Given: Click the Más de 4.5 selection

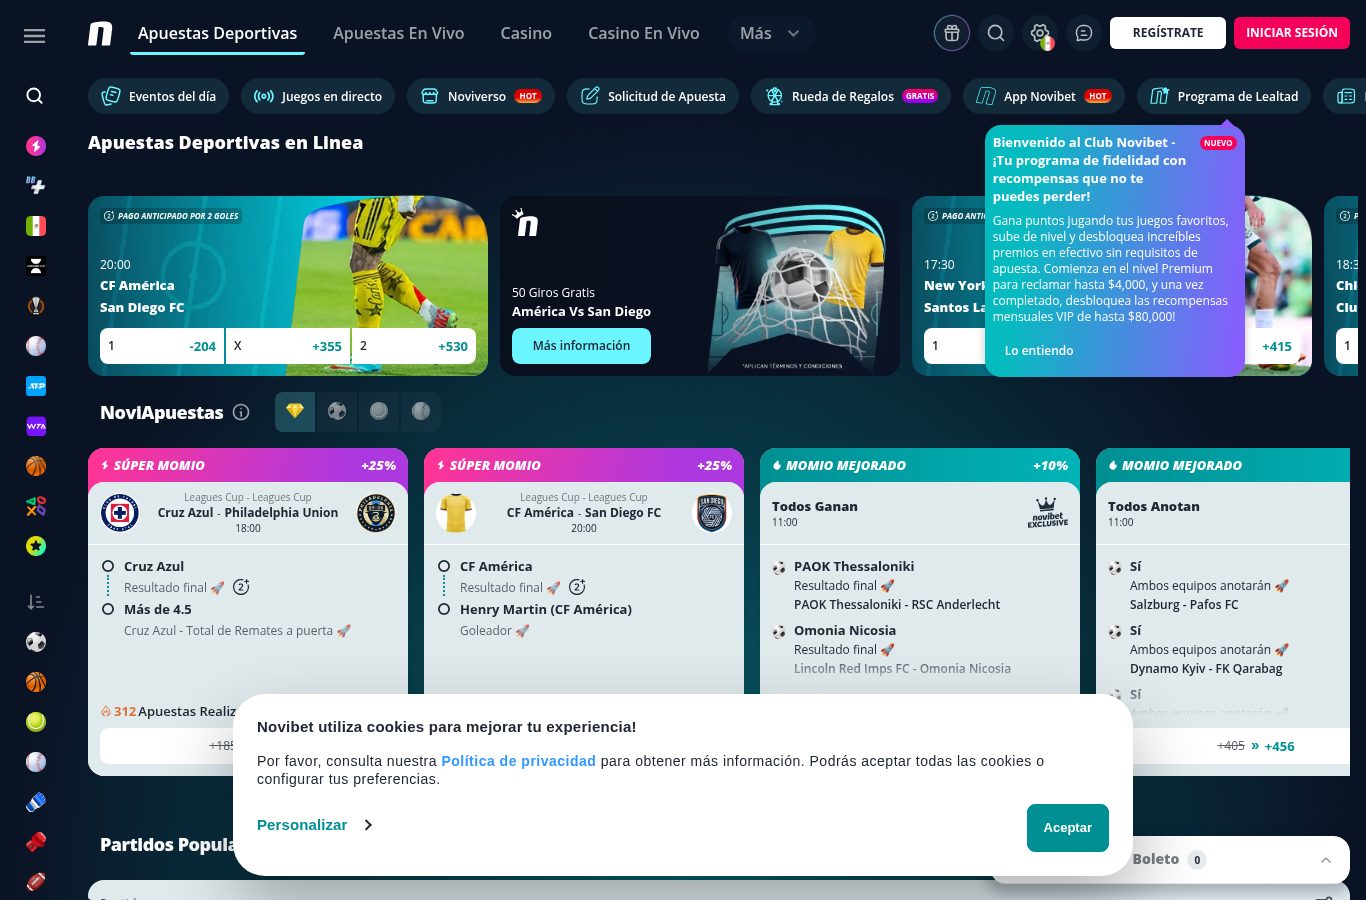Looking at the screenshot, I should [158, 609].
